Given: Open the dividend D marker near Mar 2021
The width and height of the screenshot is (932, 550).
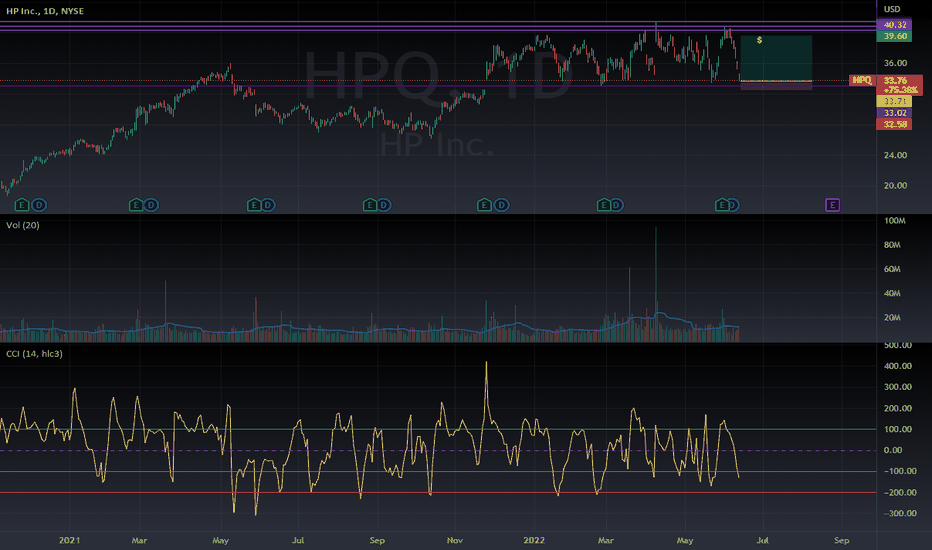Looking at the screenshot, I should pos(151,205).
